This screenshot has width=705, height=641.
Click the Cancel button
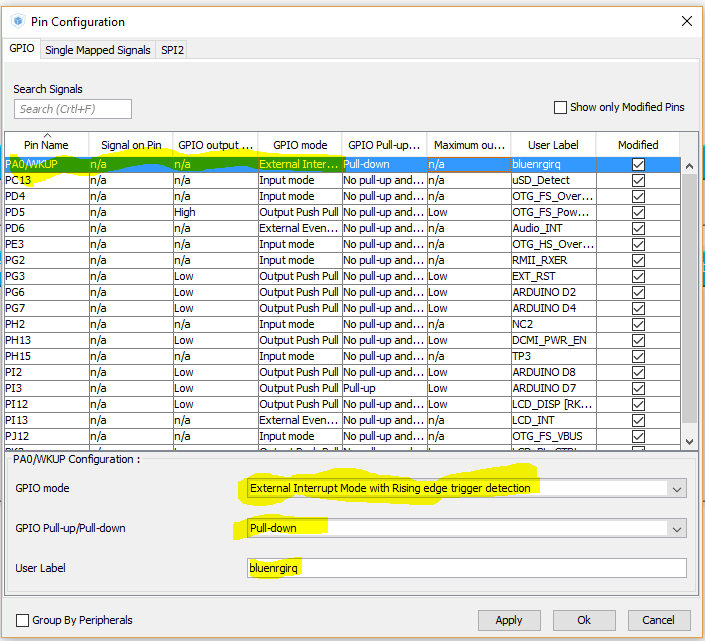[x=659, y=620]
